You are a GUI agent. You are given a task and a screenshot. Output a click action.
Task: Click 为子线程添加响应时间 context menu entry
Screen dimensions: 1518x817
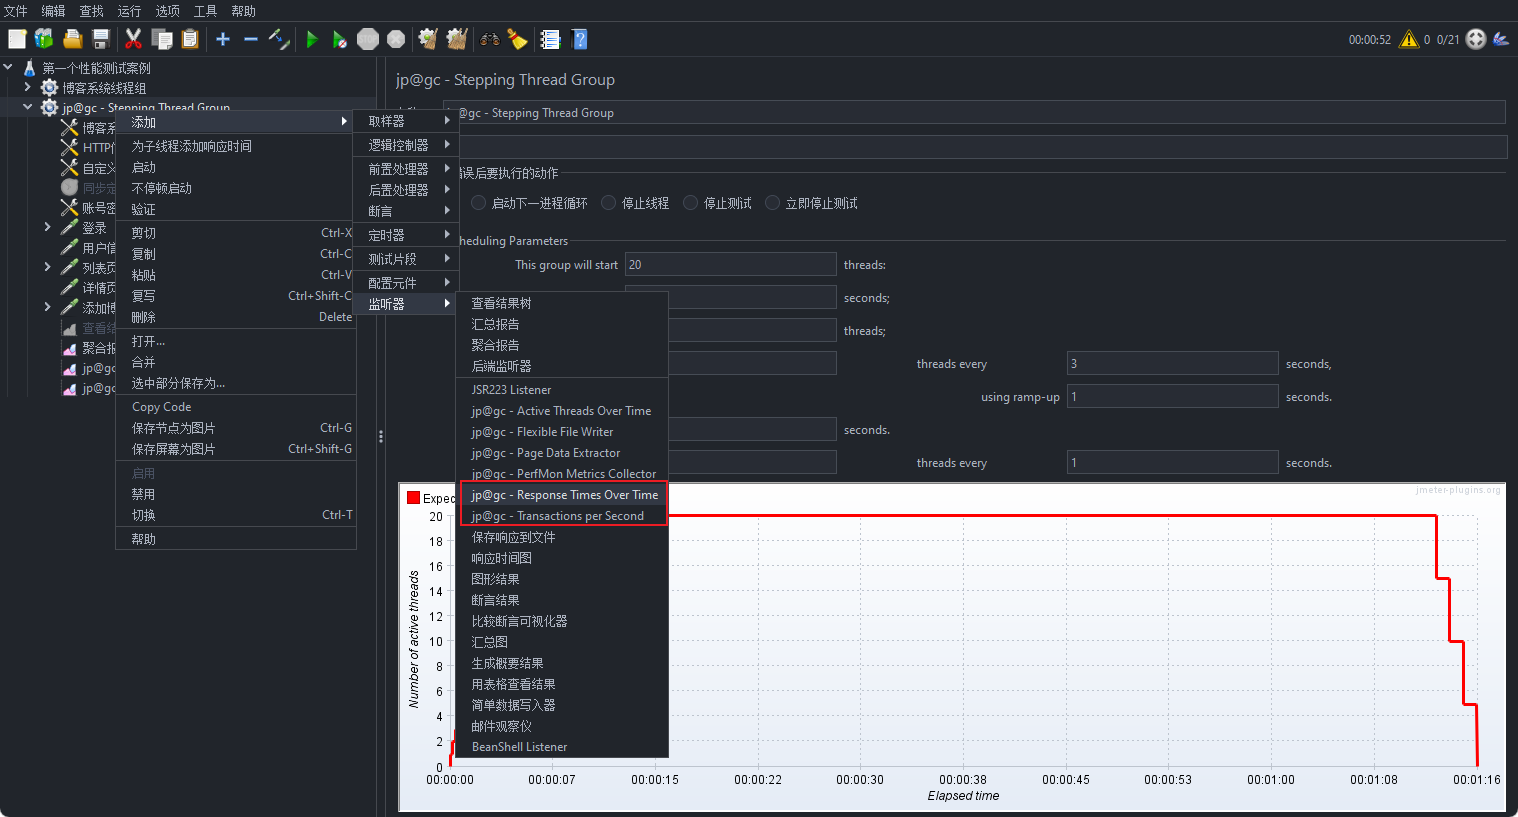pyautogui.click(x=236, y=146)
